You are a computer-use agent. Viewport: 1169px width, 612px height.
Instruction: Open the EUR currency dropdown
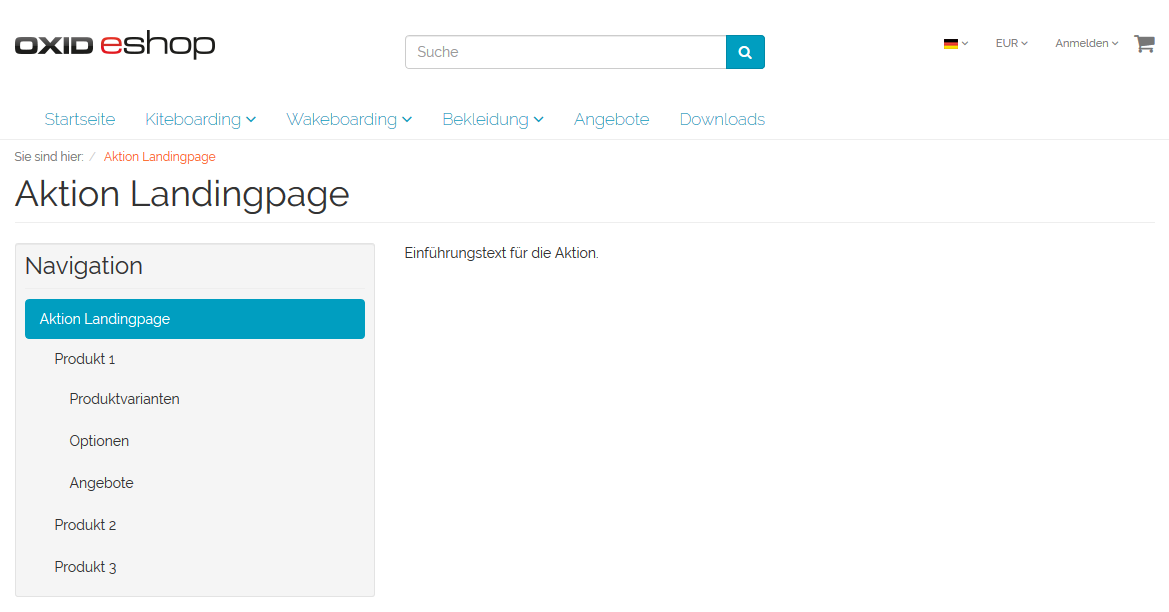(1012, 43)
